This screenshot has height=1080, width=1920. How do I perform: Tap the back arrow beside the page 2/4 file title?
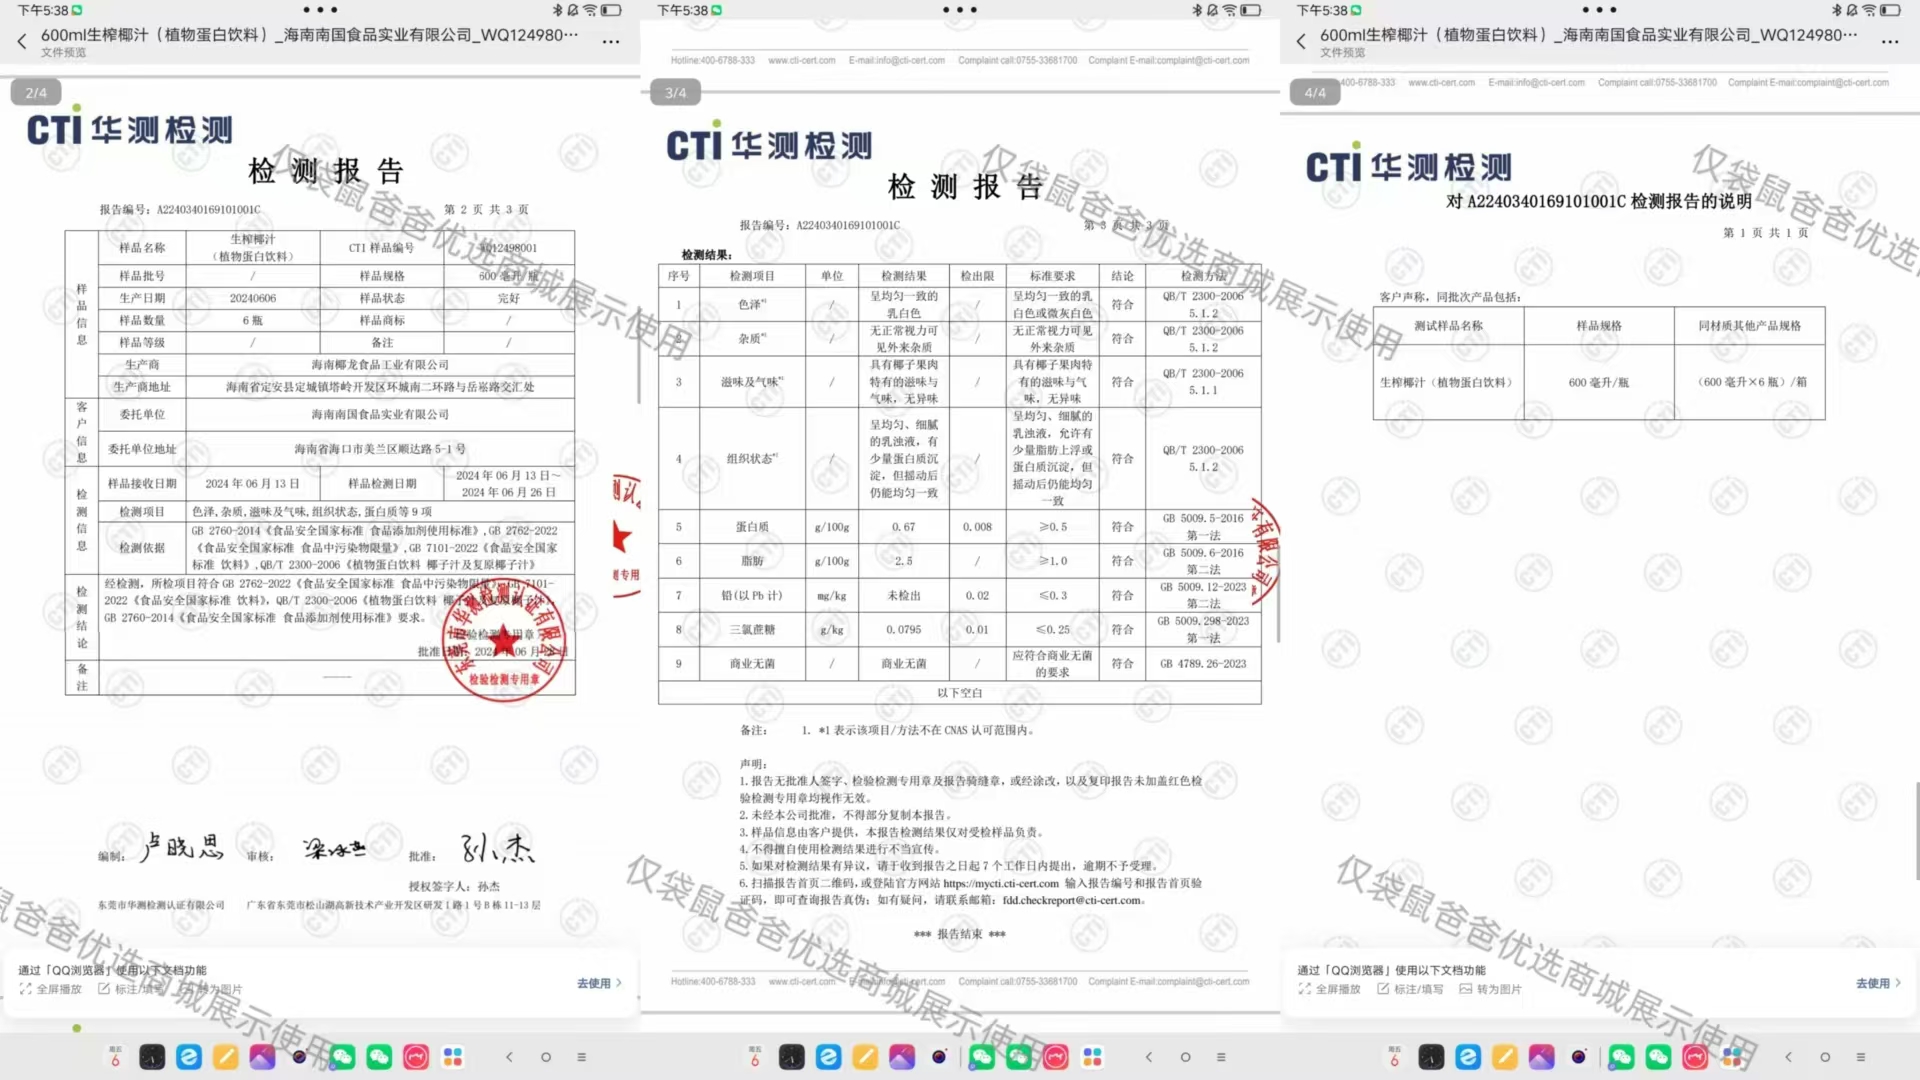(22, 41)
